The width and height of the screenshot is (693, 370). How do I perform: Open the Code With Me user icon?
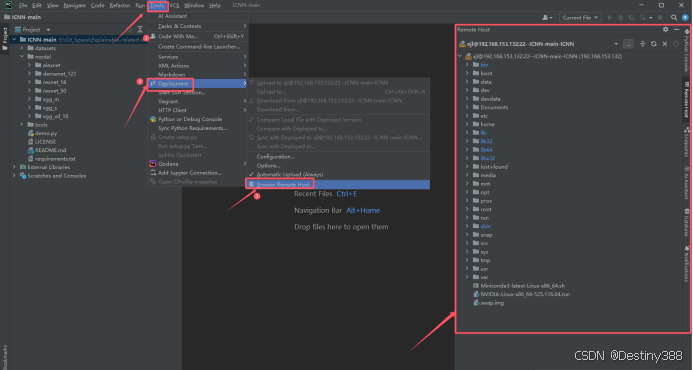[x=547, y=18]
